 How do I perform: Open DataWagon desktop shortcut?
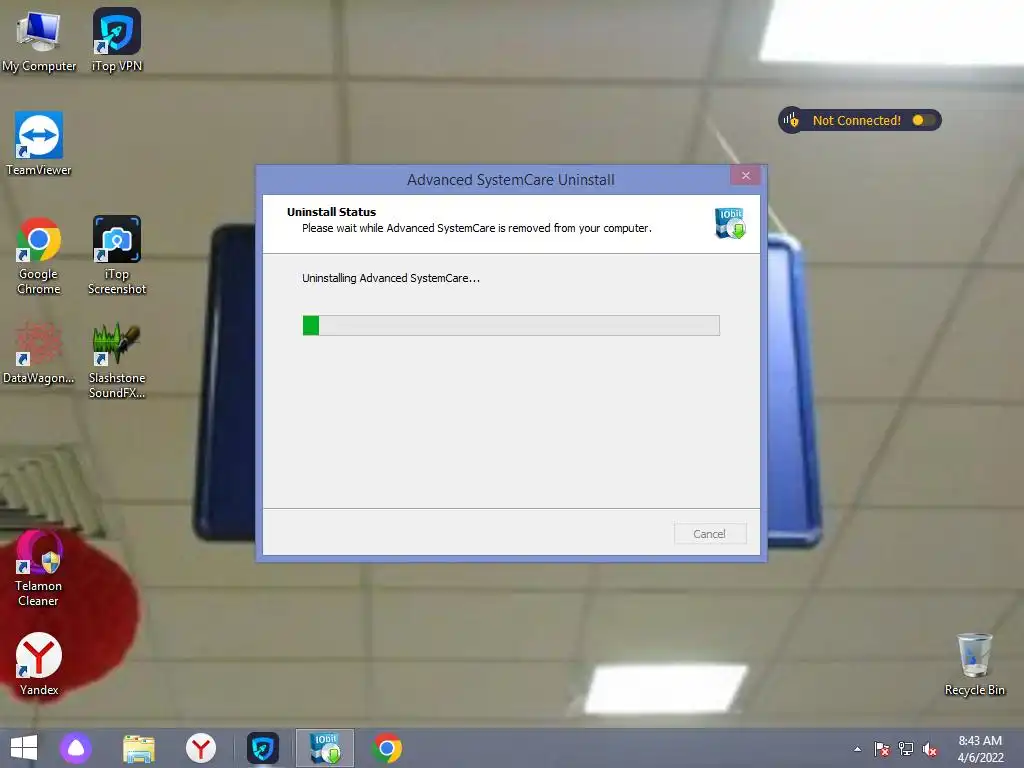(x=39, y=353)
